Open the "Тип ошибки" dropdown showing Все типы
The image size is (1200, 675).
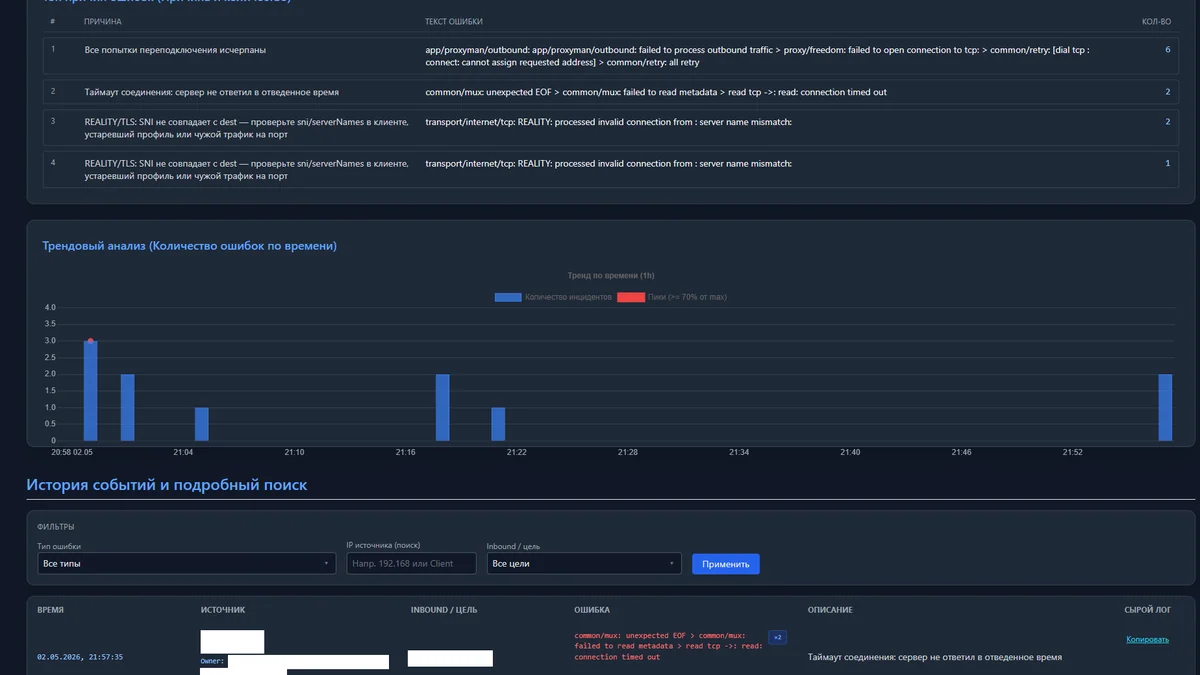click(x=186, y=563)
